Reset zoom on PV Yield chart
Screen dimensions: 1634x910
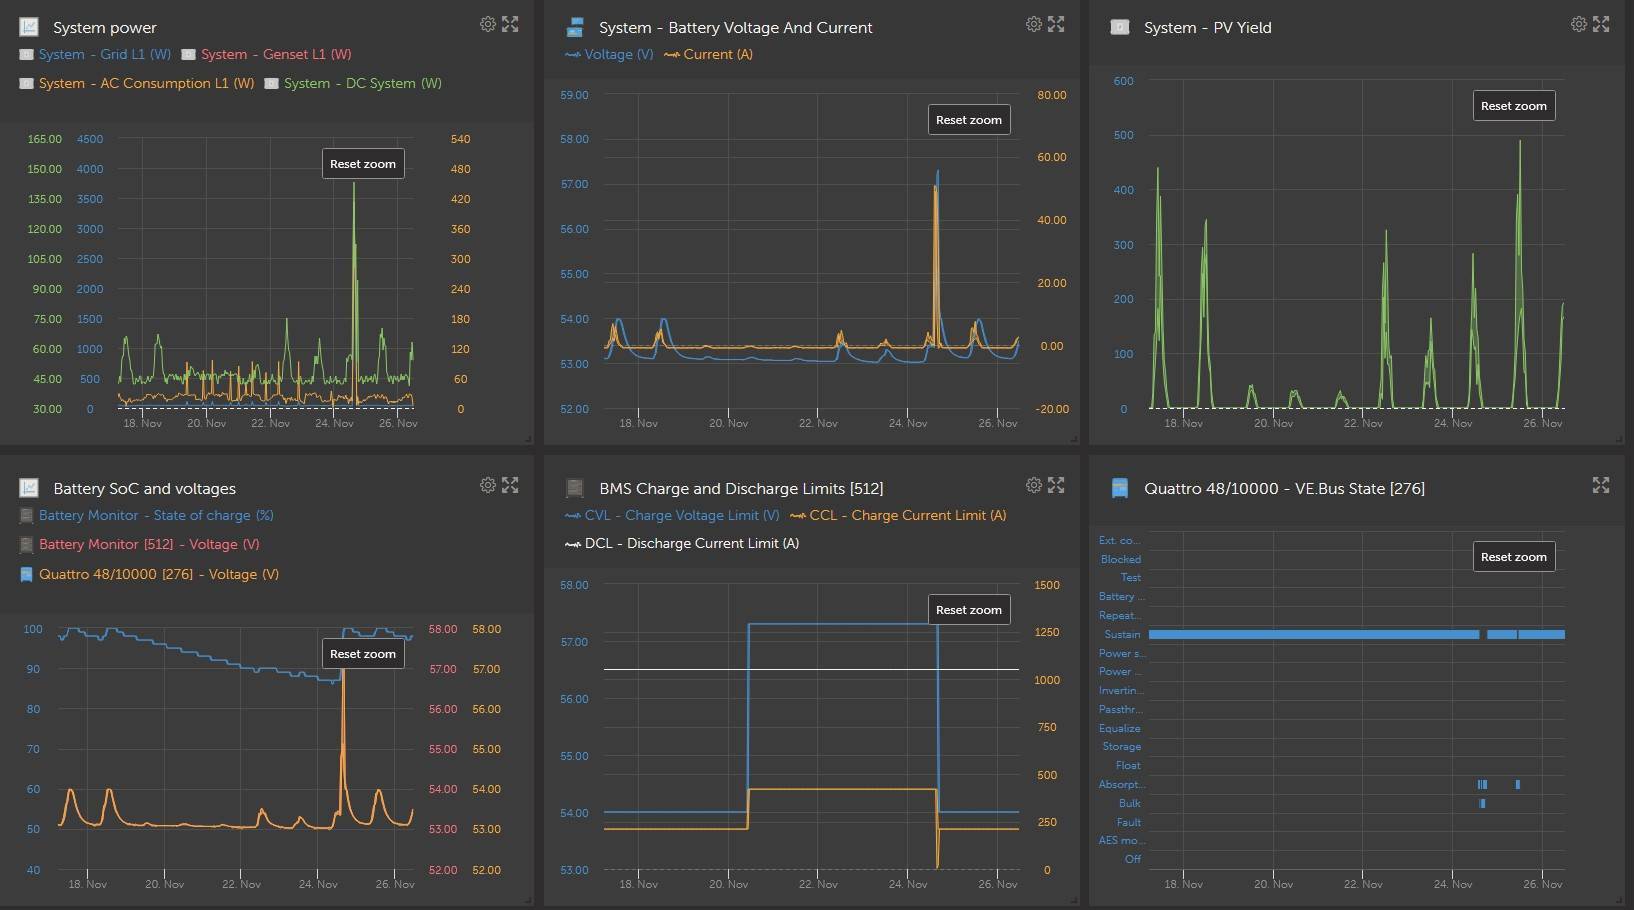[x=1513, y=106]
